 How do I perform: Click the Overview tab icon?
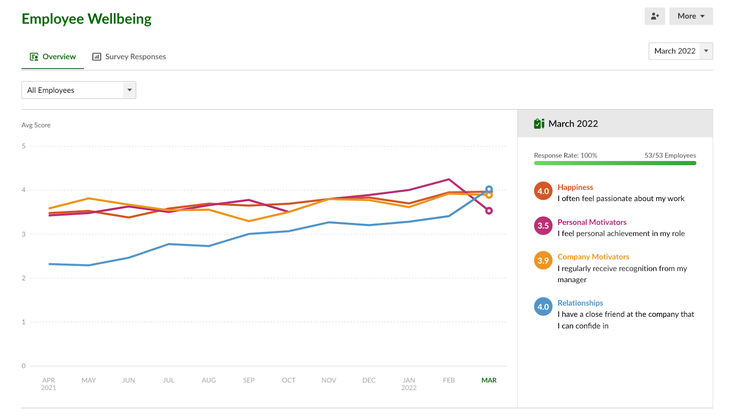coord(34,57)
